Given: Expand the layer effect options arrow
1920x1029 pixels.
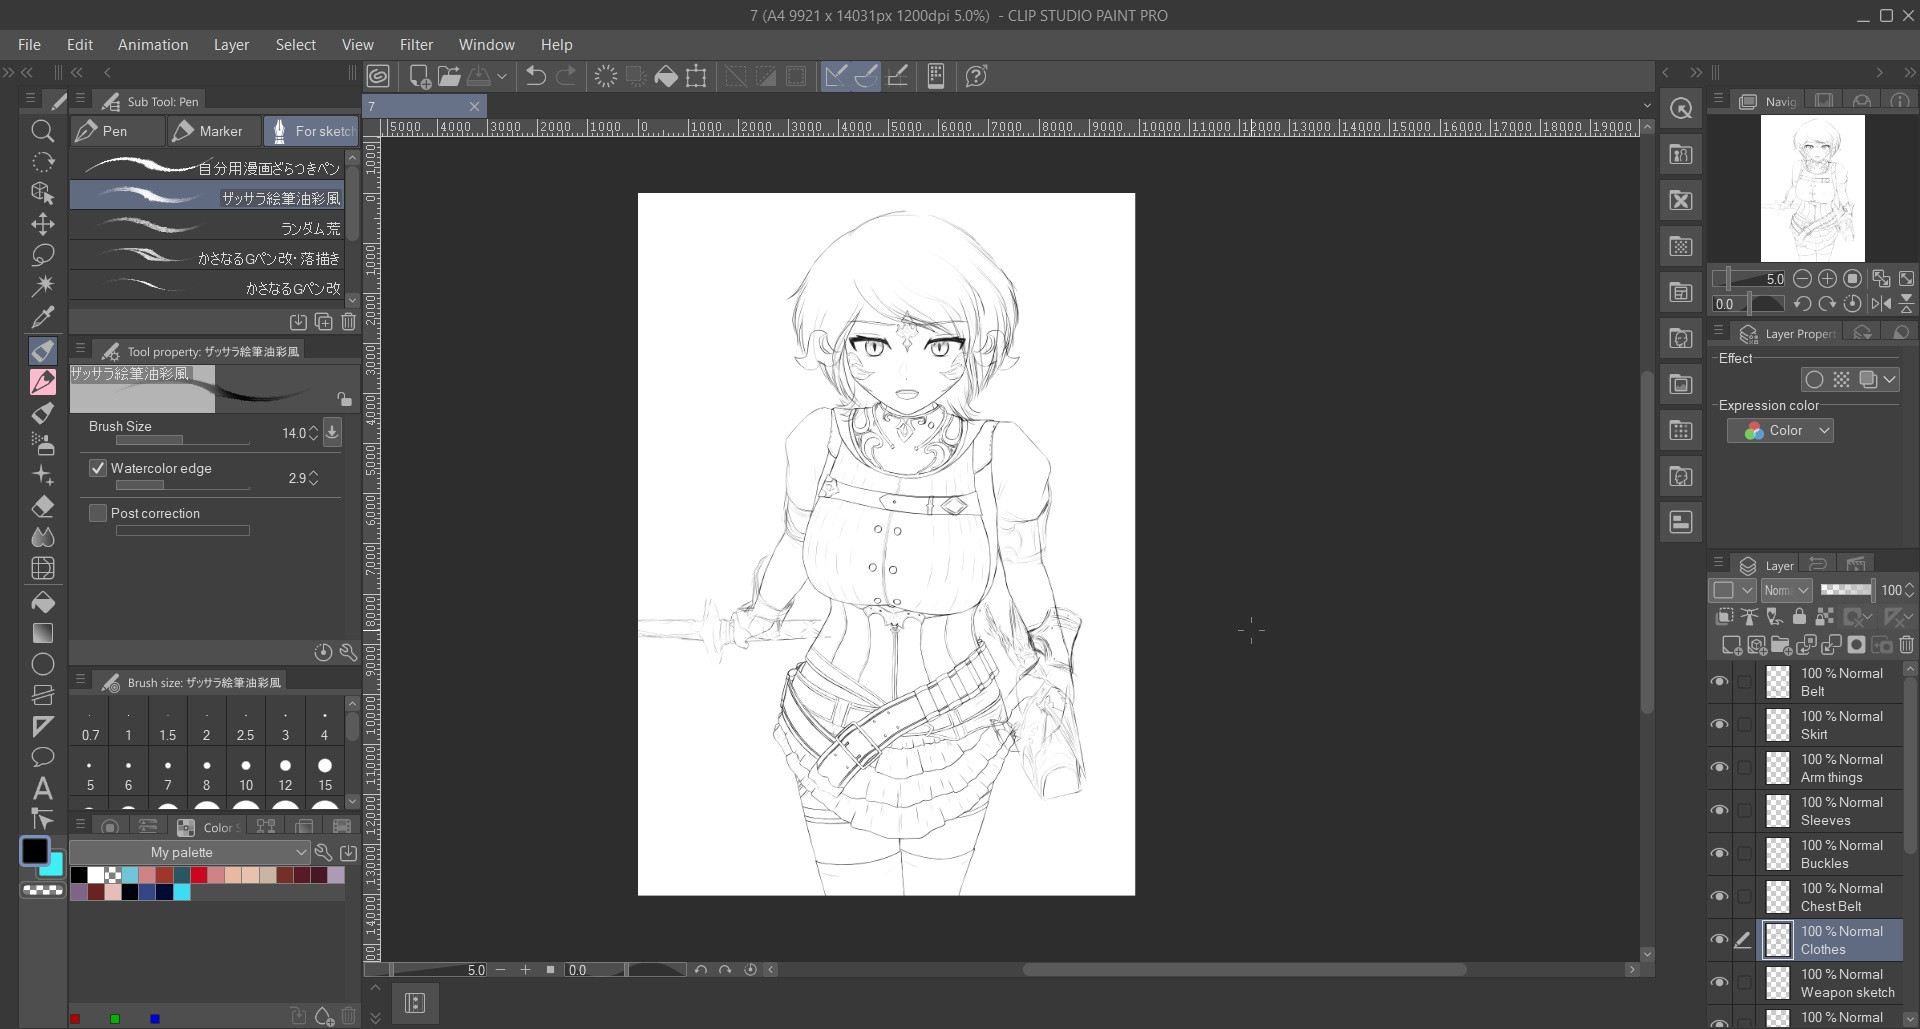Looking at the screenshot, I should [1889, 380].
